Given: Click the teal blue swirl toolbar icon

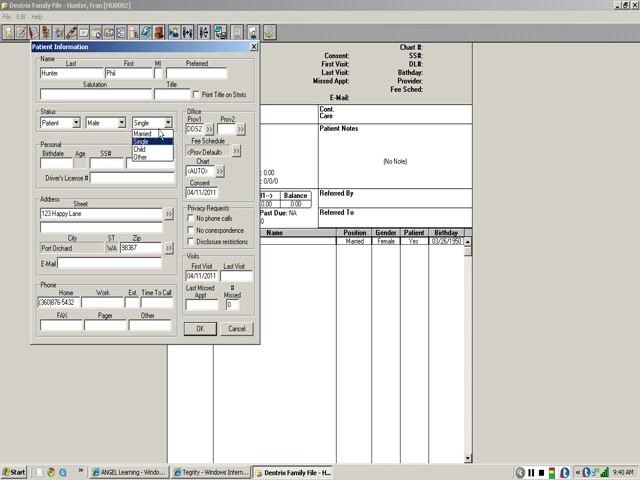Looking at the screenshot, I should (146, 32).
